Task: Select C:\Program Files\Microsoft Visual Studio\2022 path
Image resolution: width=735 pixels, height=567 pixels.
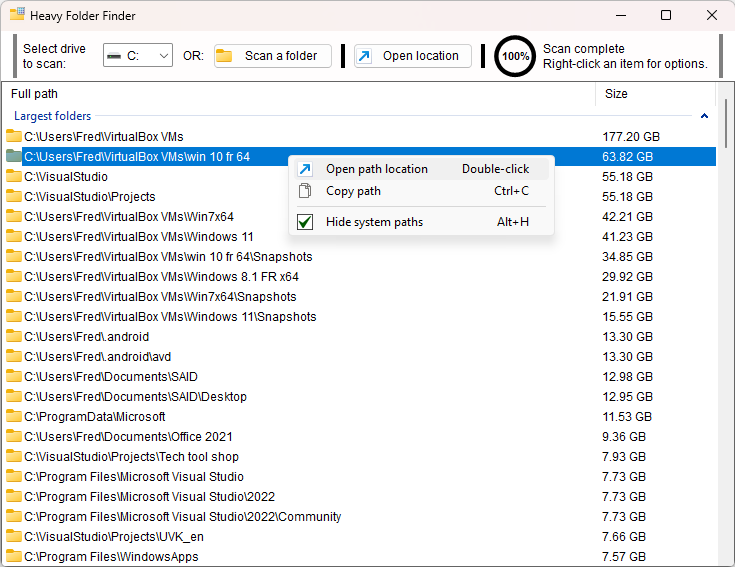Action: point(150,496)
